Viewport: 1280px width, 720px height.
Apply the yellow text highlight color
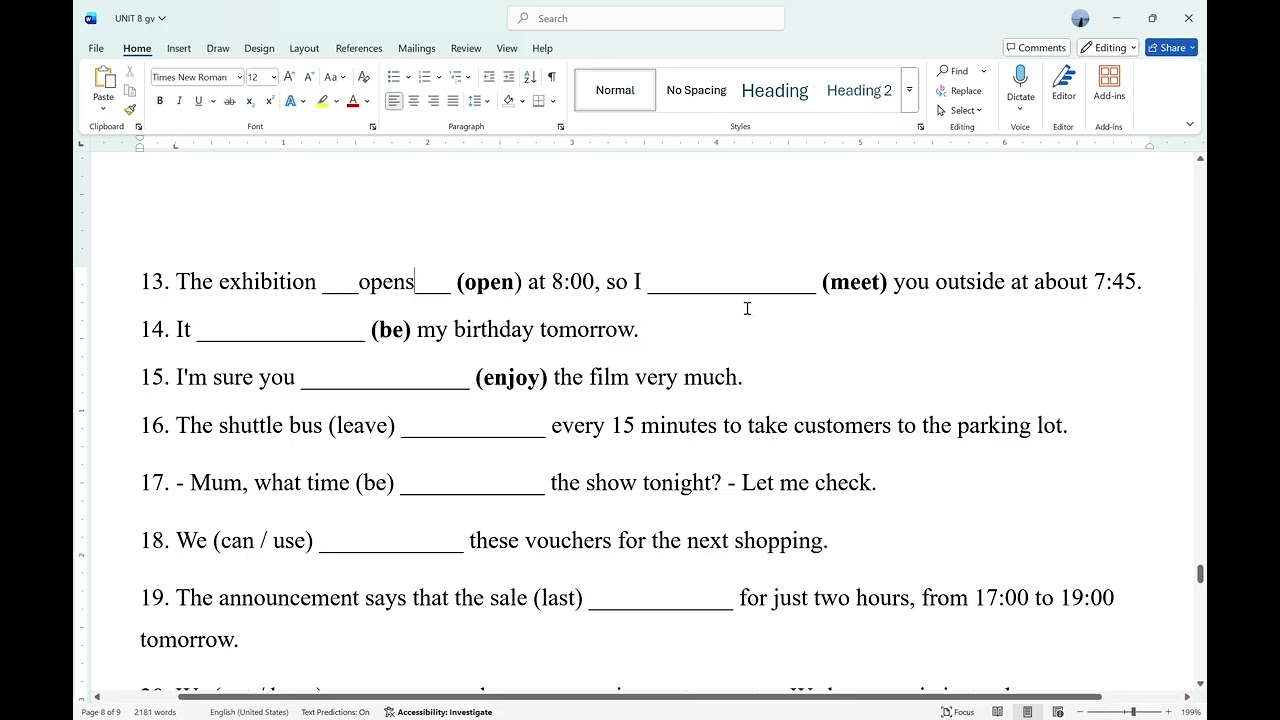[323, 101]
